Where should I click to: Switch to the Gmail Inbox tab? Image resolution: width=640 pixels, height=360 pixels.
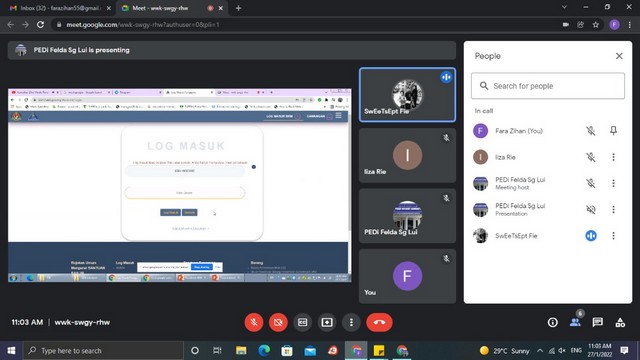[60, 8]
